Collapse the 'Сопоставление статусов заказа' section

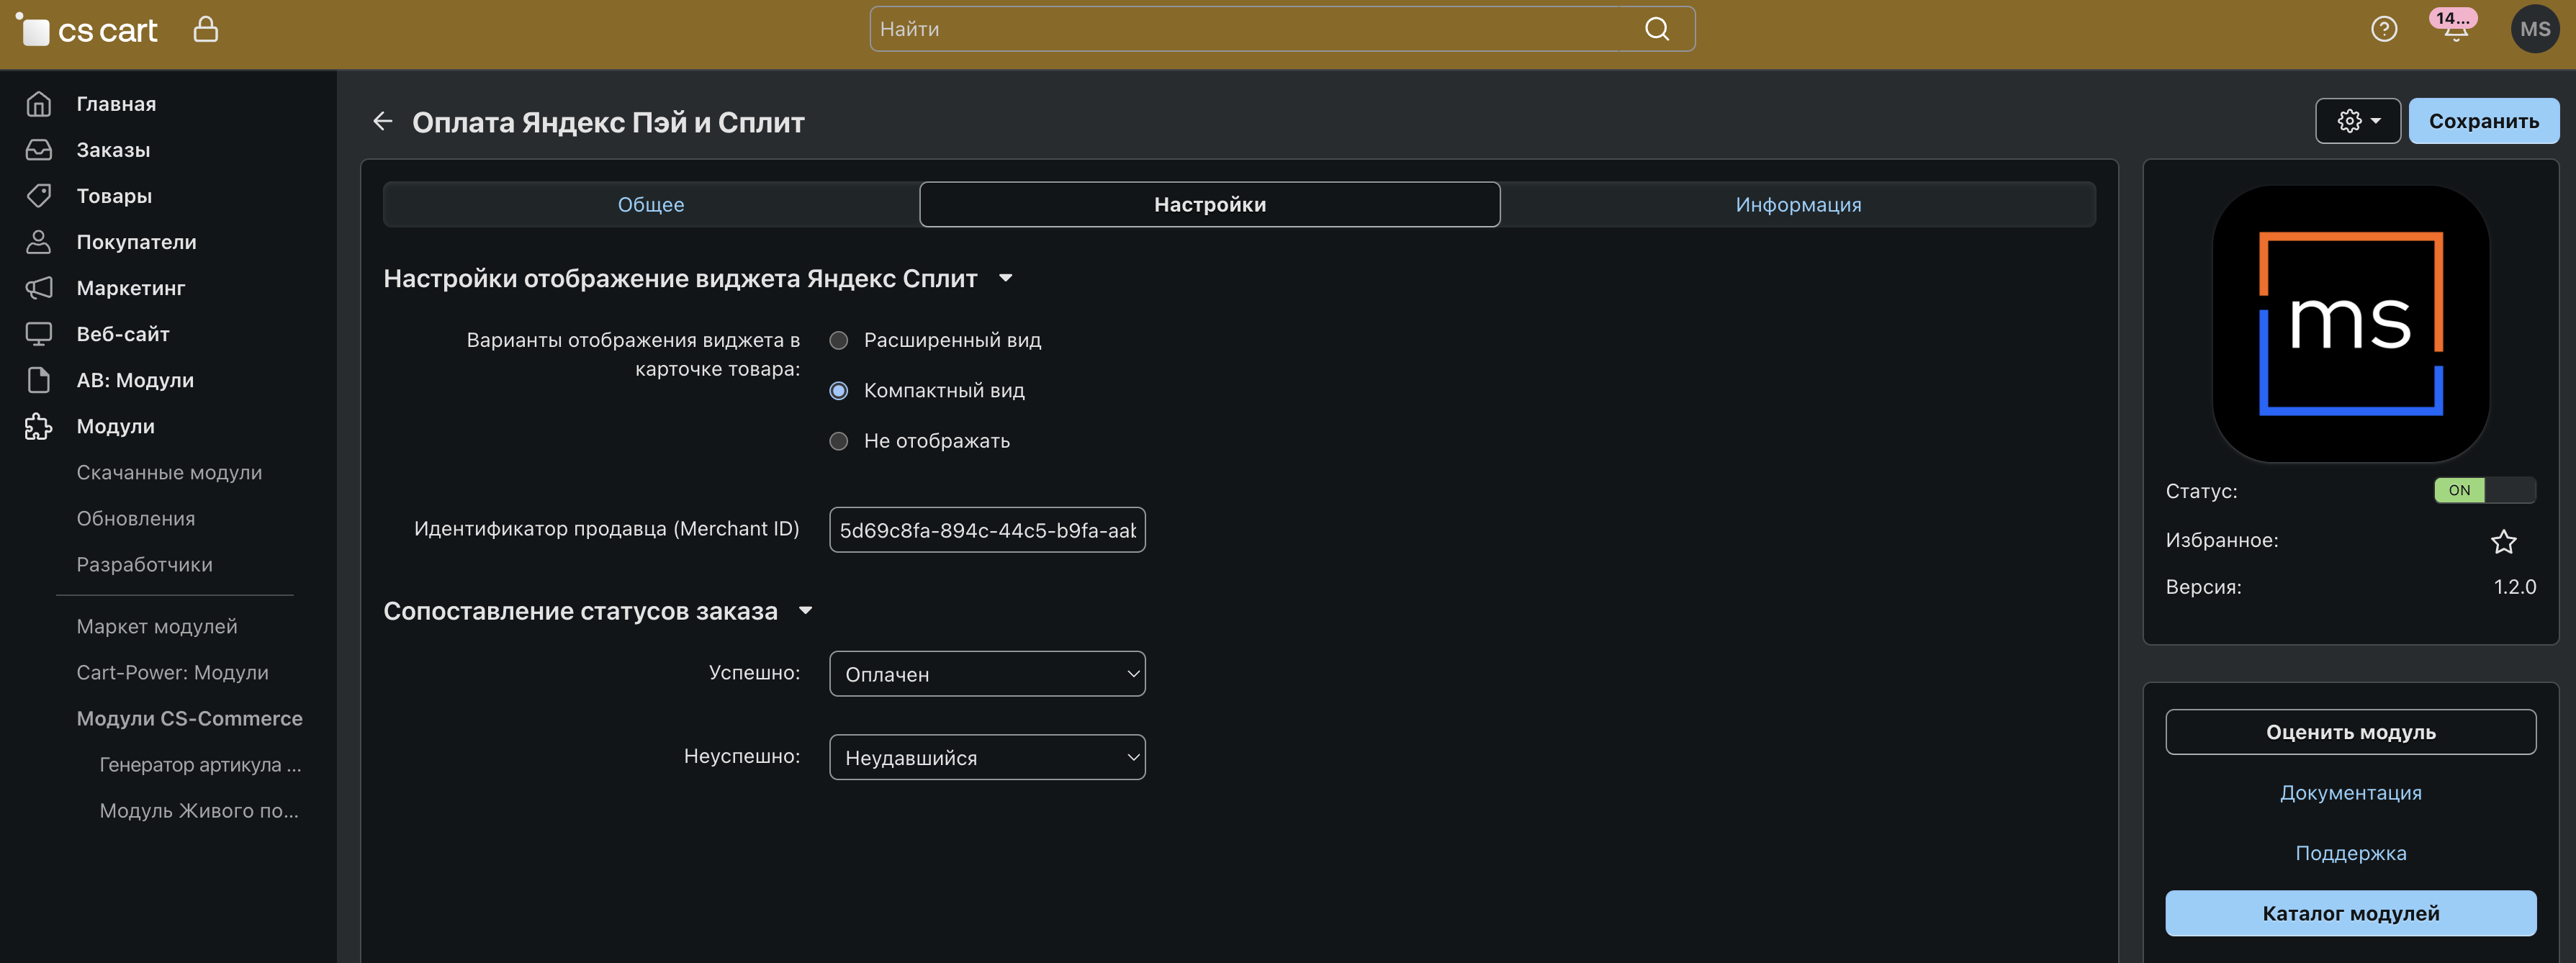(x=805, y=611)
